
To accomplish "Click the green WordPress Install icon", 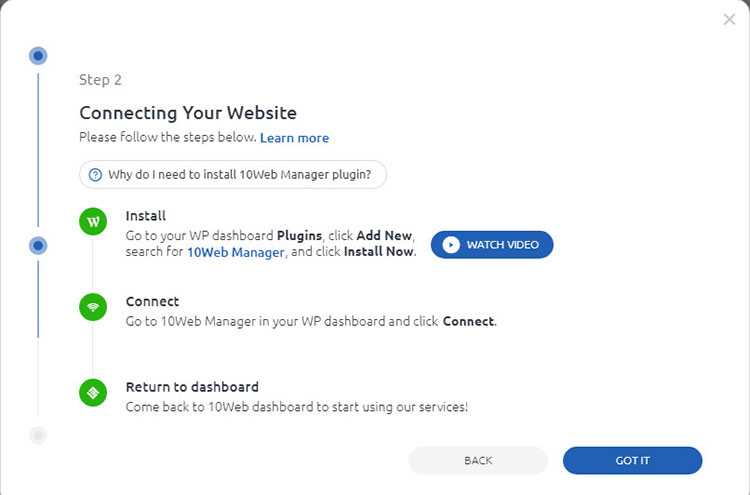I will click(x=93, y=222).
